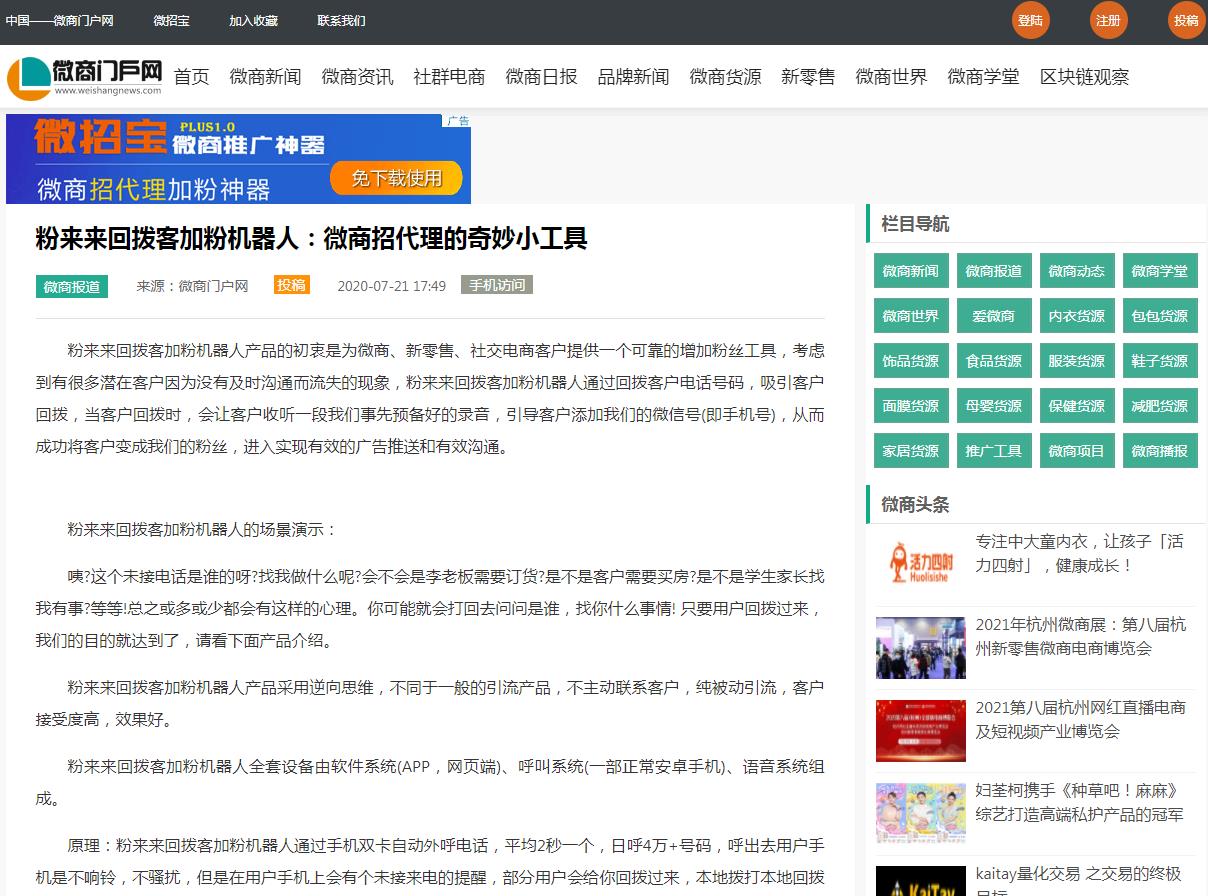This screenshot has width=1208, height=896.
Task: Click 免下载使用 button in banner
Action: [x=396, y=178]
